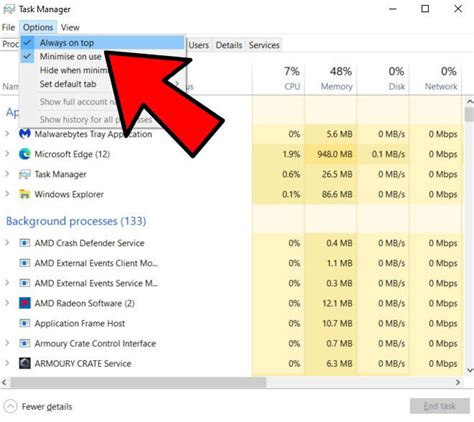This screenshot has height=422, width=474.
Task: Click the 26.5 MB memory cell
Action: click(330, 174)
